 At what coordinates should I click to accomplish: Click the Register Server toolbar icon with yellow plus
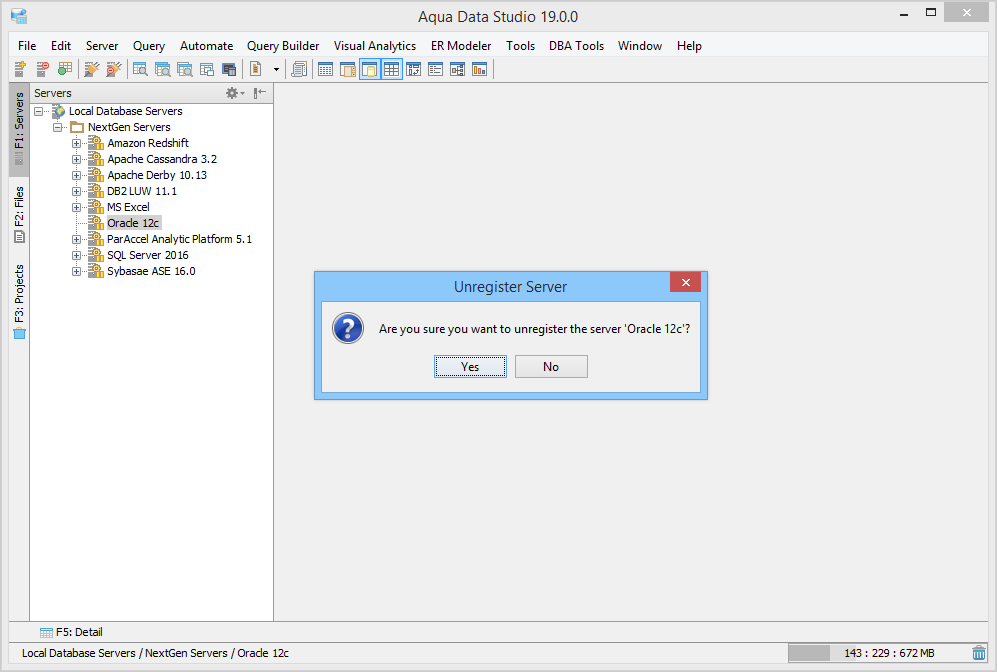click(20, 69)
